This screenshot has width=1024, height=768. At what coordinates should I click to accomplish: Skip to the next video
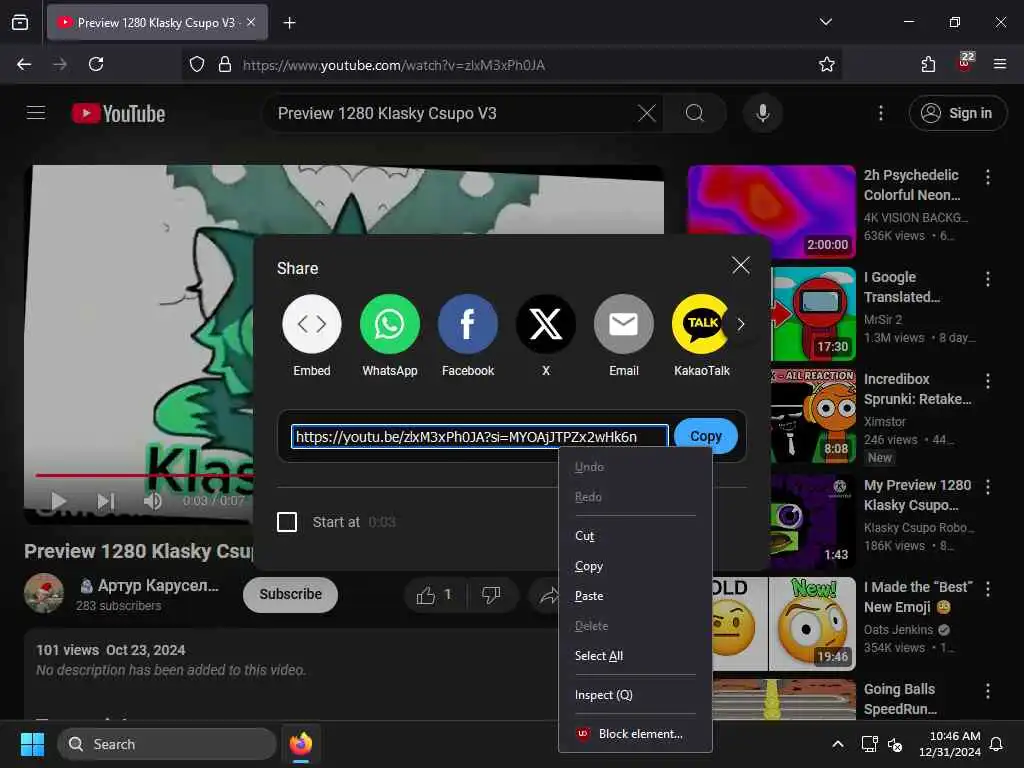click(x=105, y=501)
